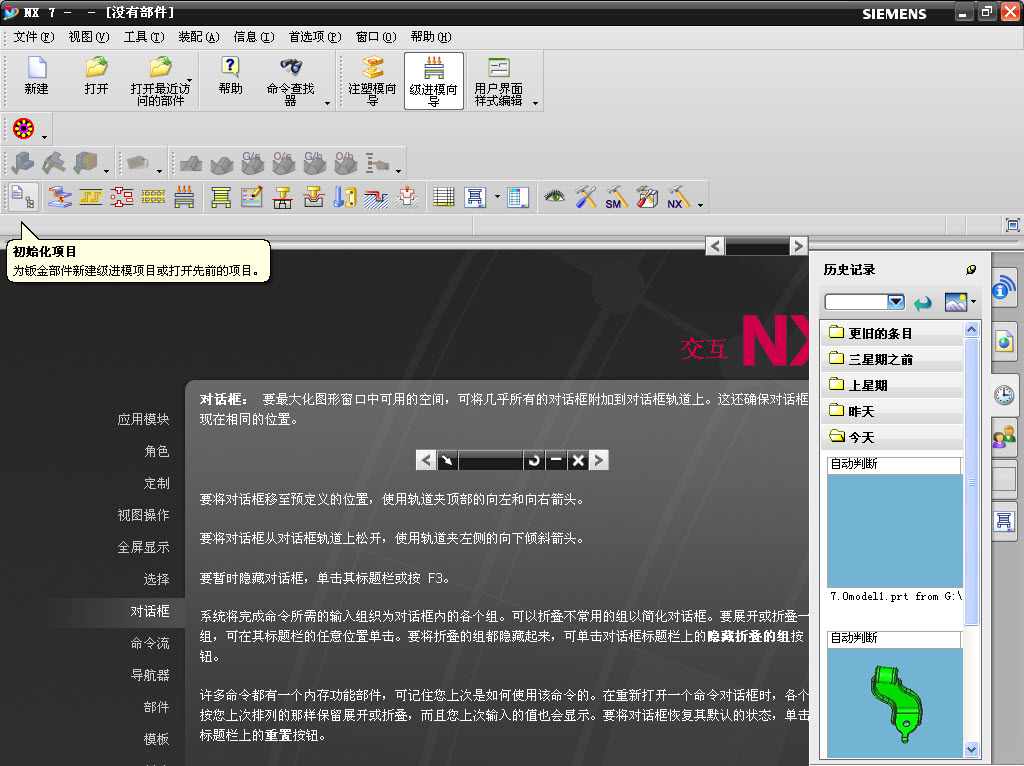Open the web page globe tab in the resource bar
Viewport: 1024px width, 766px height.
pos(1004,342)
